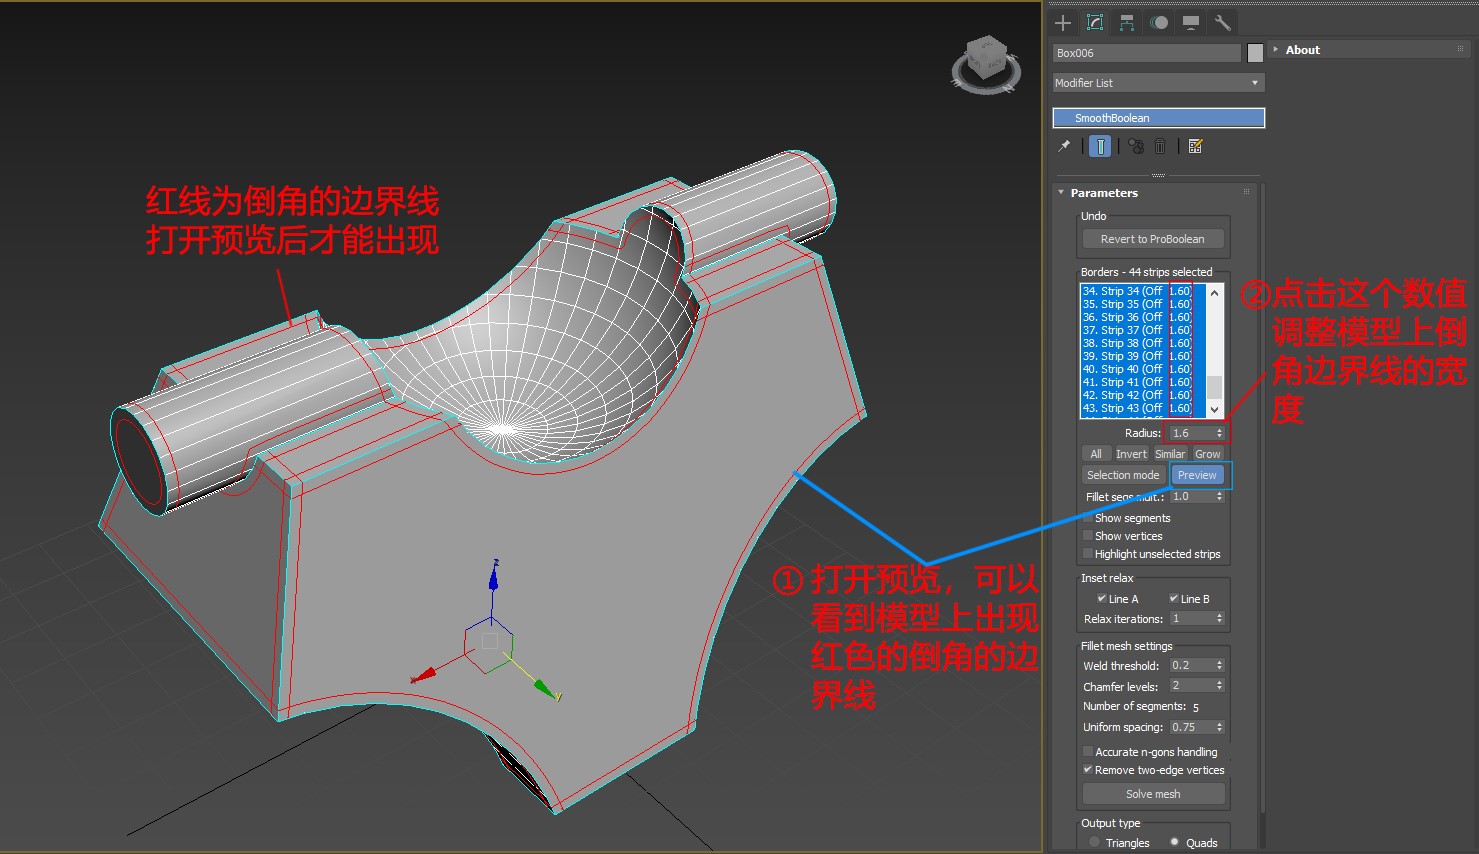The width and height of the screenshot is (1479, 854).
Task: Click the Pin Stack icon
Action: point(1064,146)
